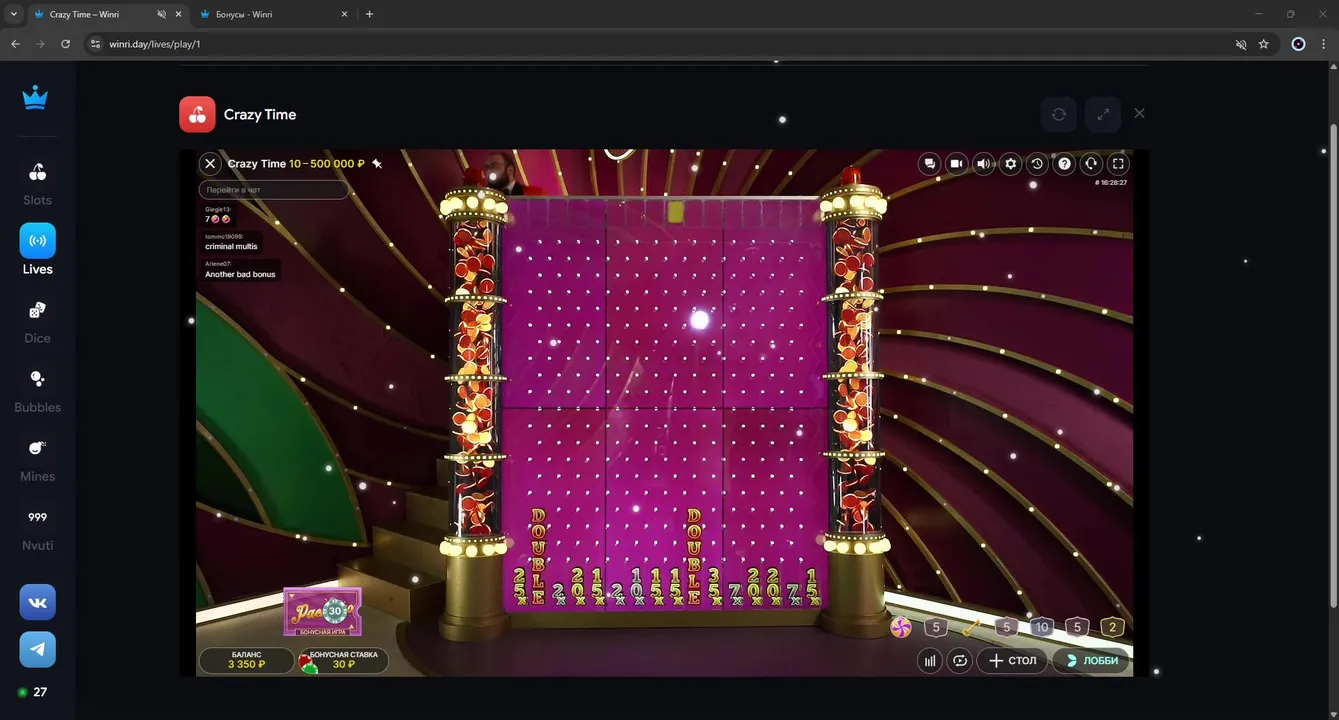The height and width of the screenshot is (720, 1339).
Task: Open the Dice games section
Action: (37, 321)
